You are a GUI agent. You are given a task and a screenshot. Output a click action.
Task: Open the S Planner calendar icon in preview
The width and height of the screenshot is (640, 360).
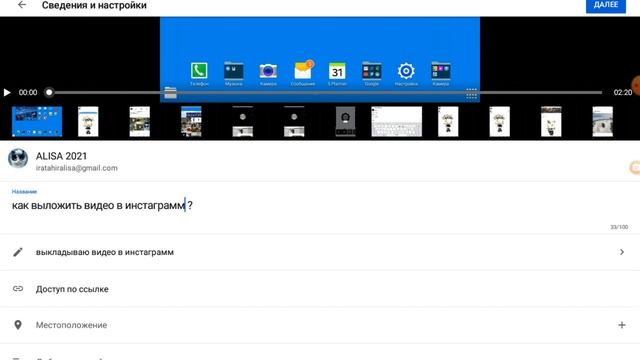click(x=337, y=71)
